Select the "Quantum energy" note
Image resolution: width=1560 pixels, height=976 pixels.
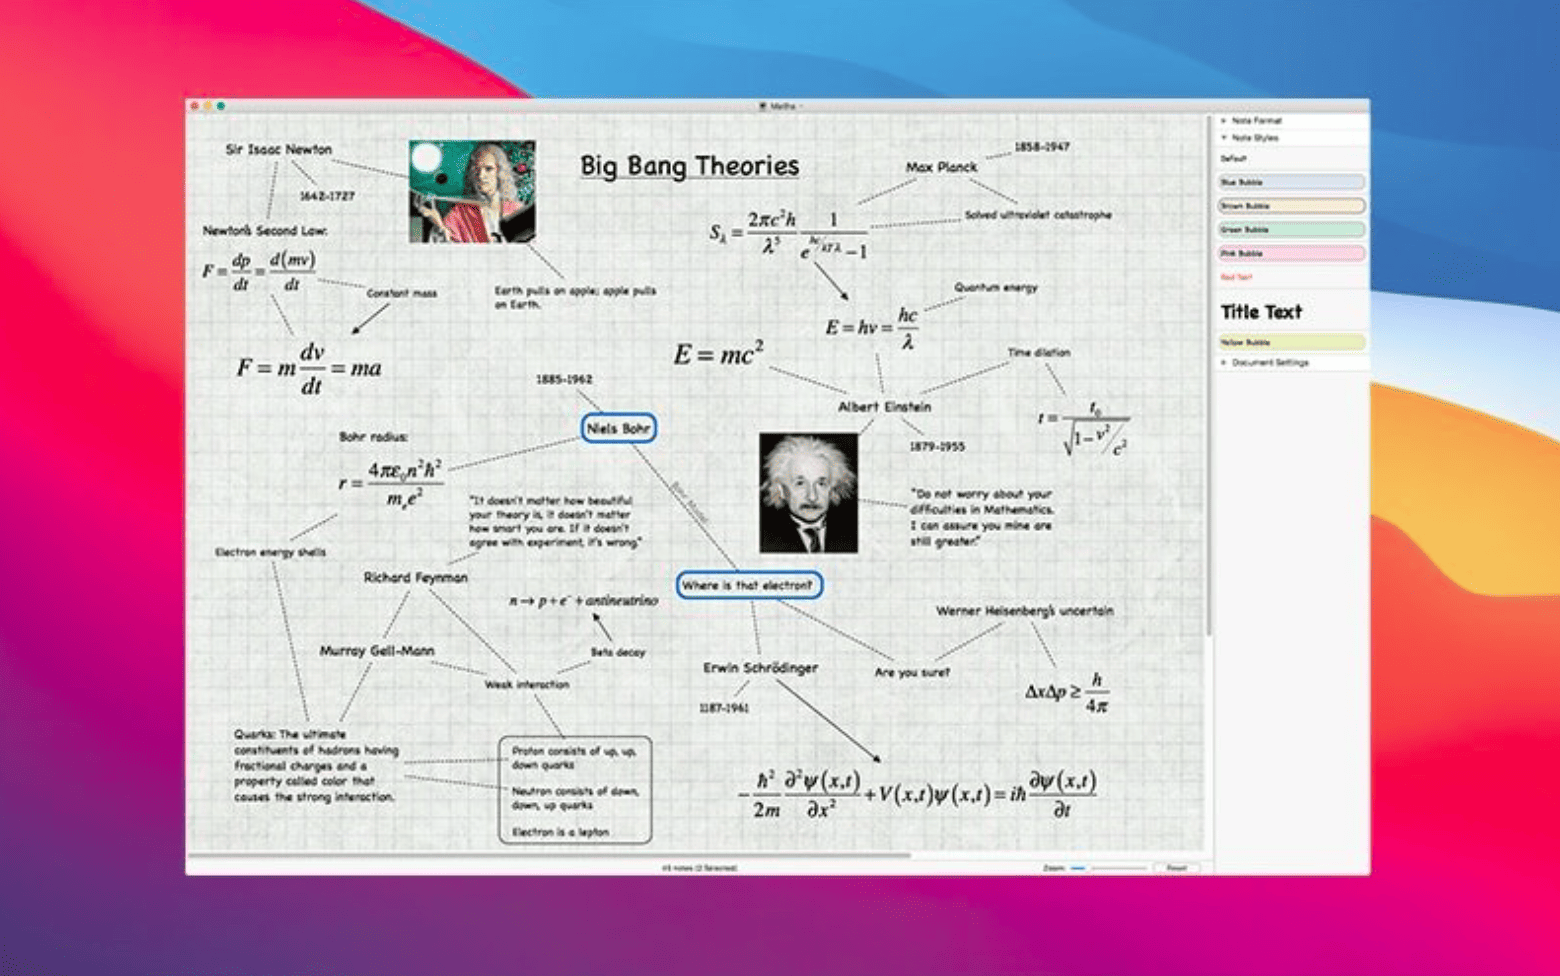pos(996,287)
